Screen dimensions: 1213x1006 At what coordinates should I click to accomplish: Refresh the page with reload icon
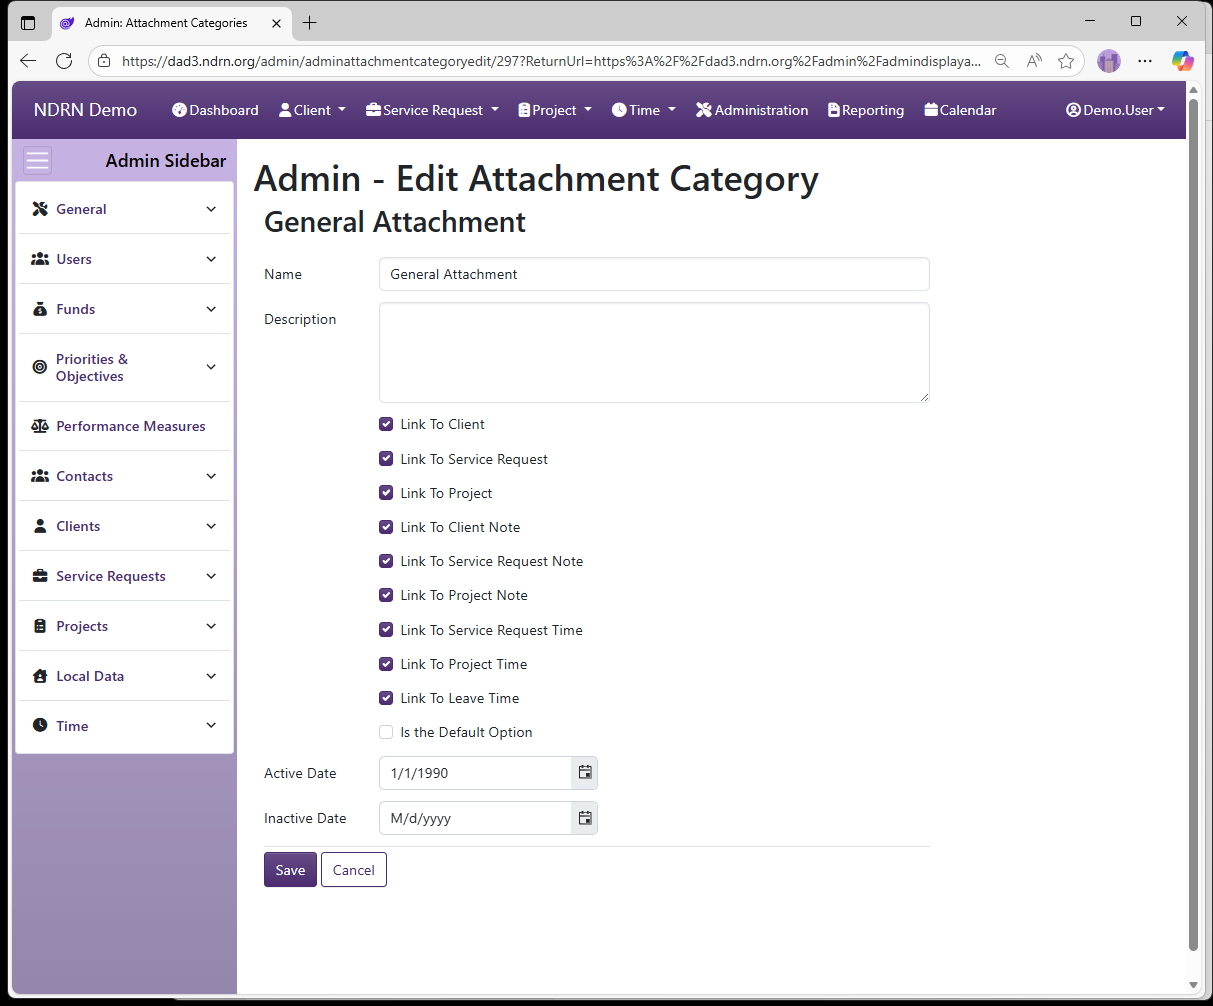point(64,61)
